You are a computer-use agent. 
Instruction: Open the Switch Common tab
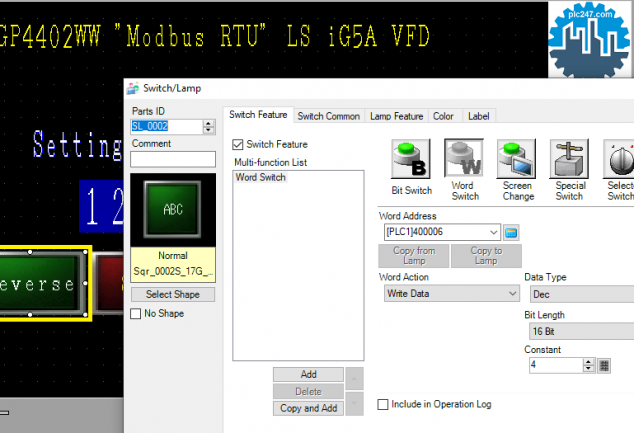[x=329, y=116]
